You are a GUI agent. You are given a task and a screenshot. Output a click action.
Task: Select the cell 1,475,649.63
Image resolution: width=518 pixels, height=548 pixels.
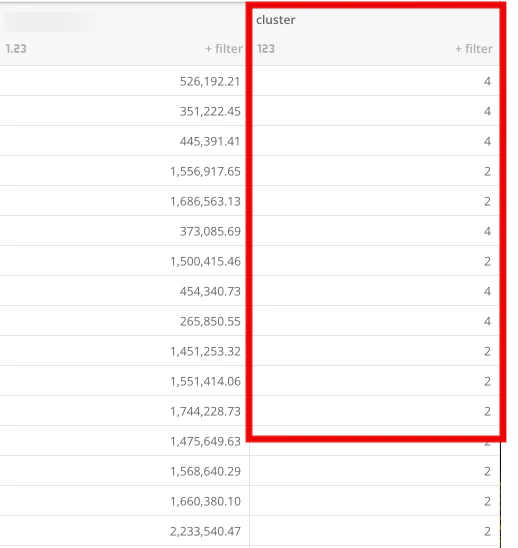[x=206, y=441]
